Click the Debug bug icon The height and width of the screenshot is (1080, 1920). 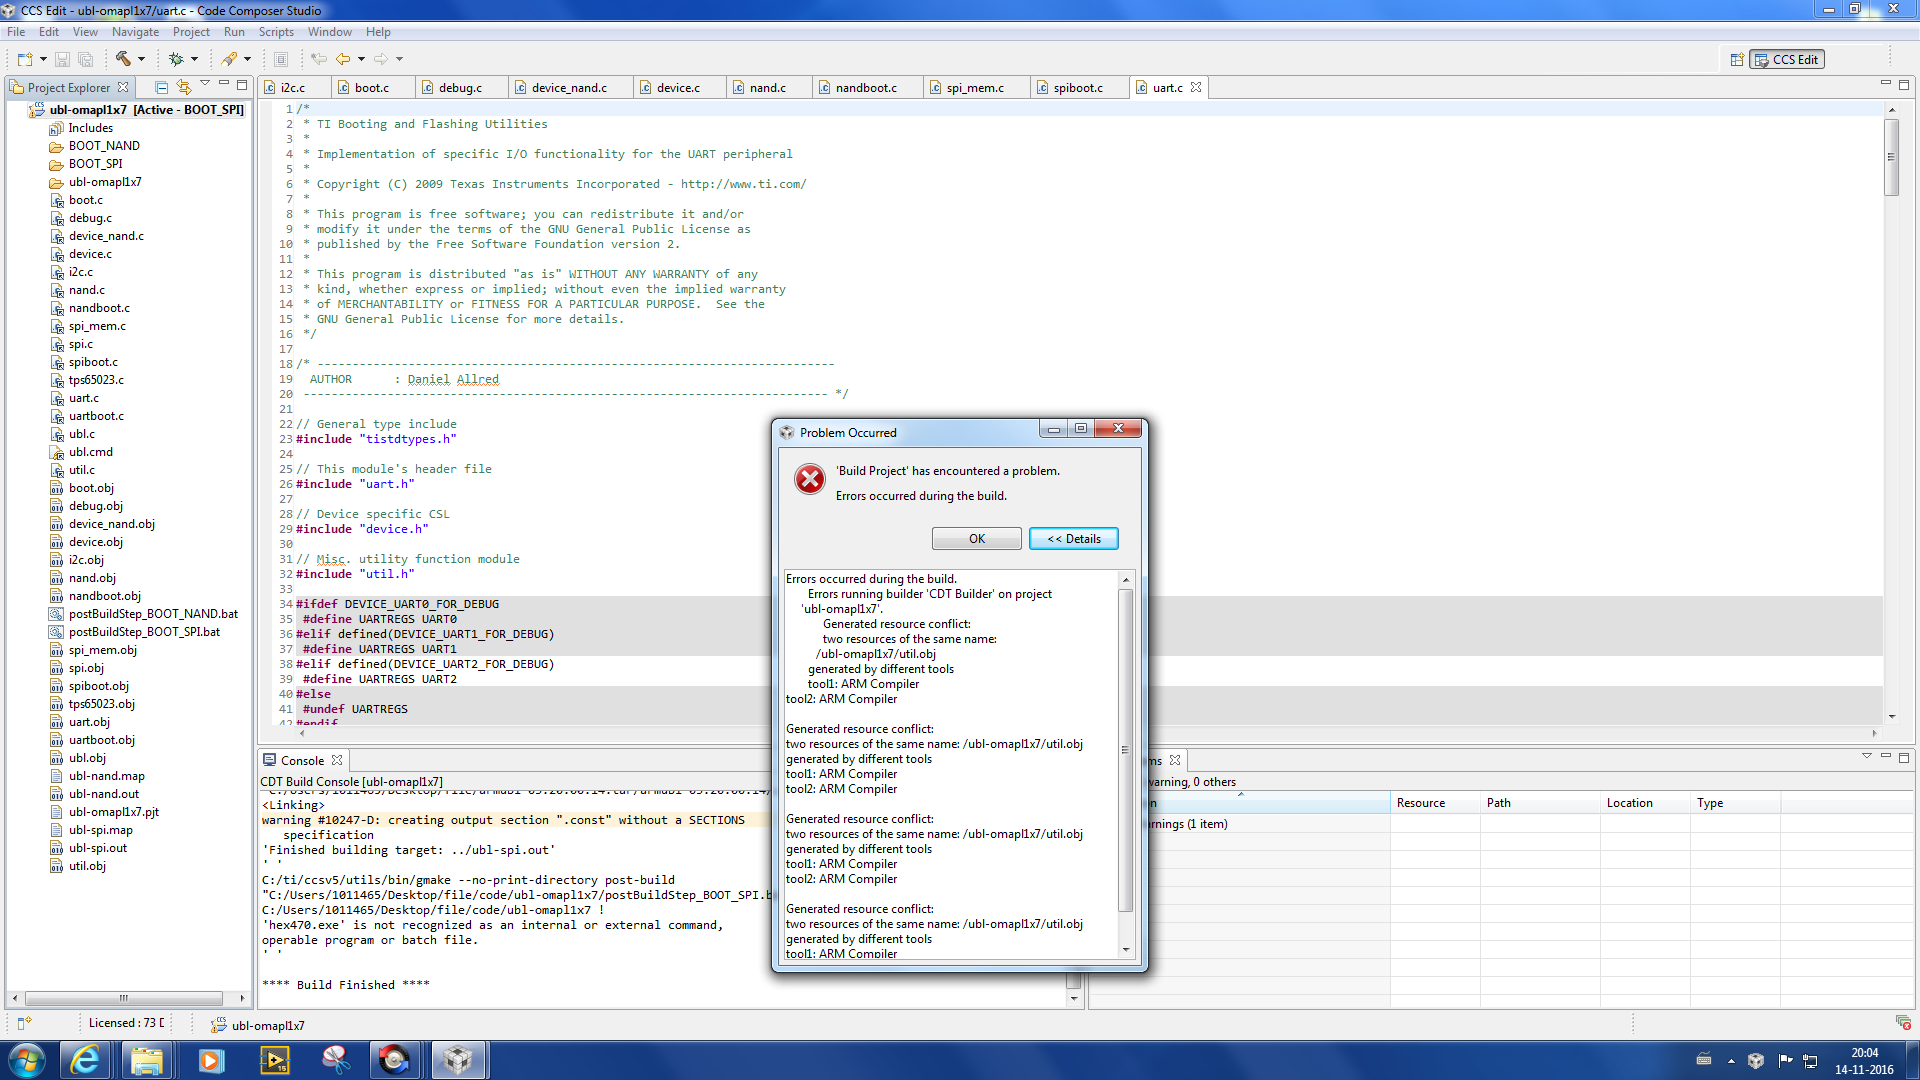[x=176, y=59]
